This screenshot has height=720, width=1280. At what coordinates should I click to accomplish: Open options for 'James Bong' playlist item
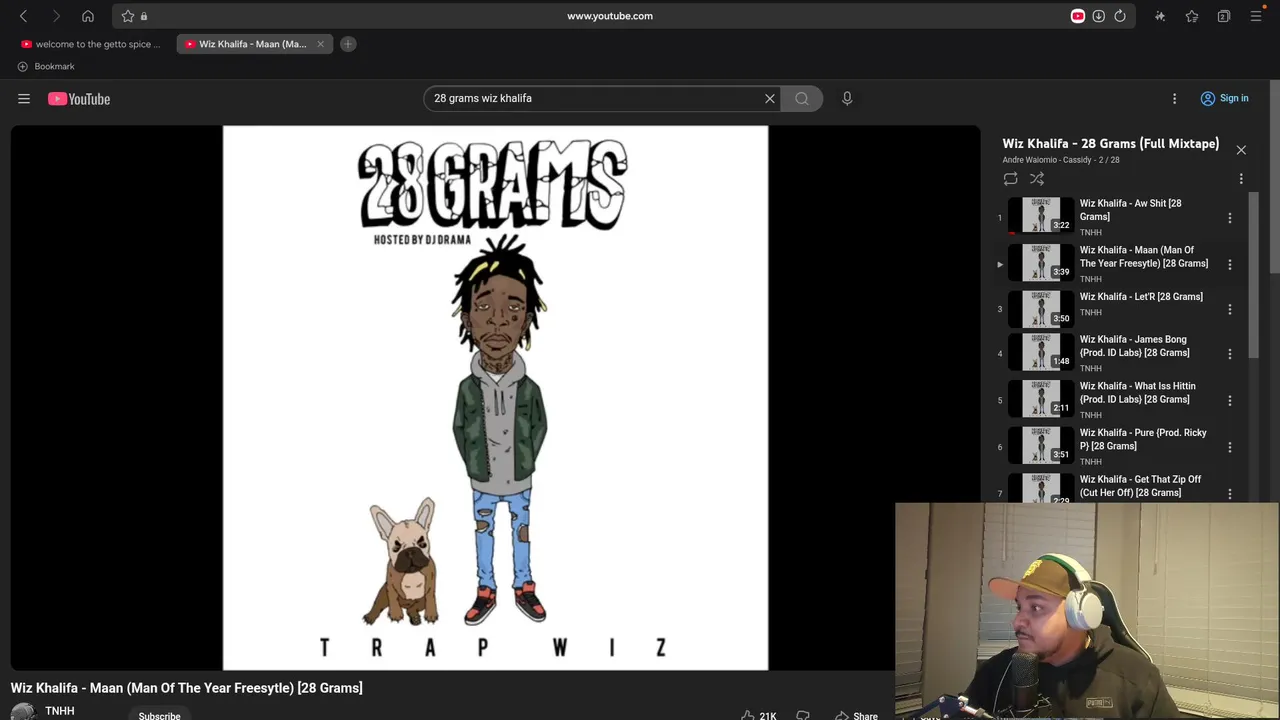[1230, 354]
